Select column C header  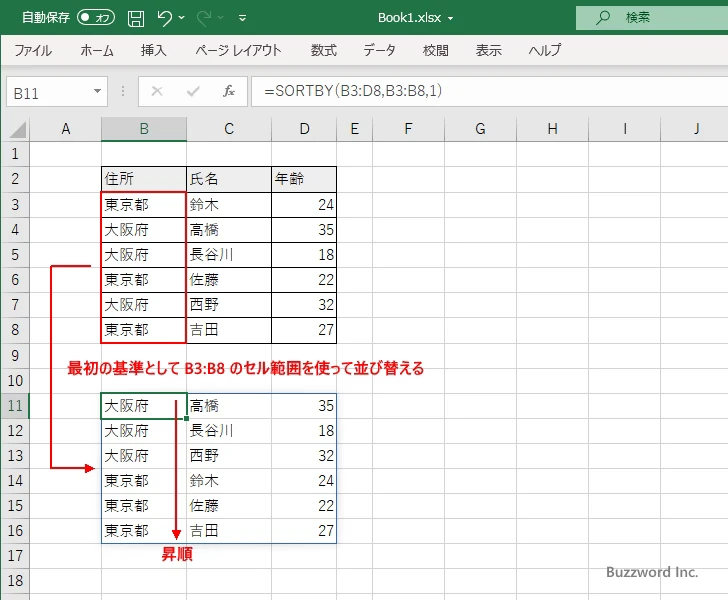(x=229, y=129)
